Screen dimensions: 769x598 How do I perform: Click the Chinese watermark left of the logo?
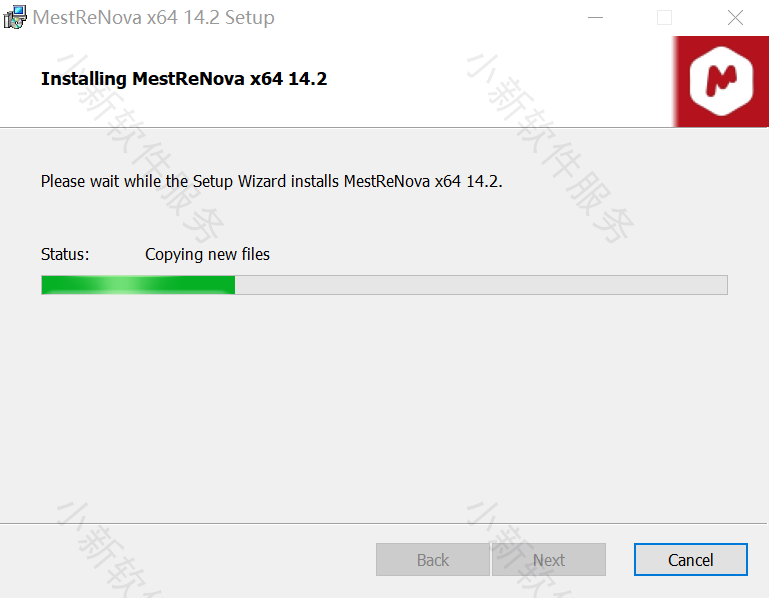click(550, 148)
